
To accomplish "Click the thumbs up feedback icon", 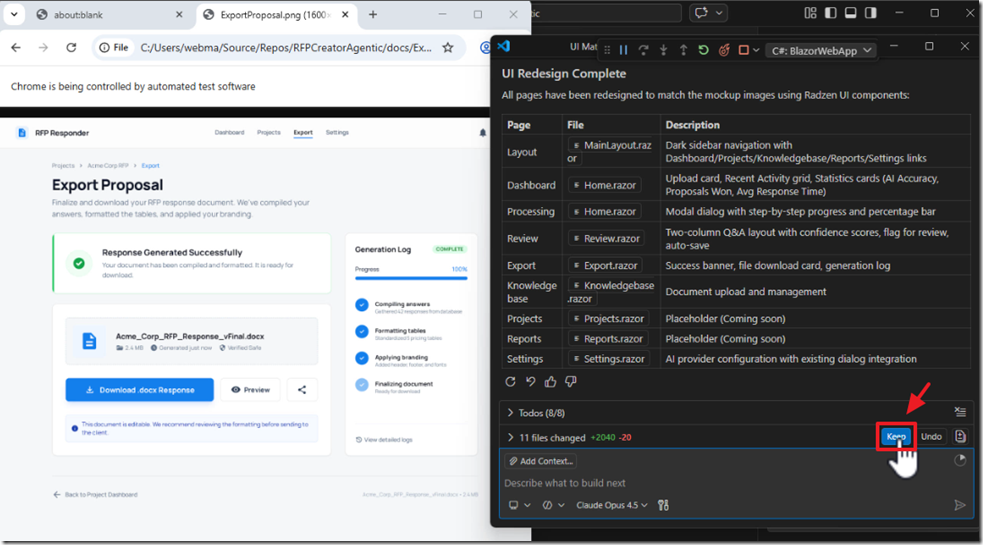I will (551, 382).
